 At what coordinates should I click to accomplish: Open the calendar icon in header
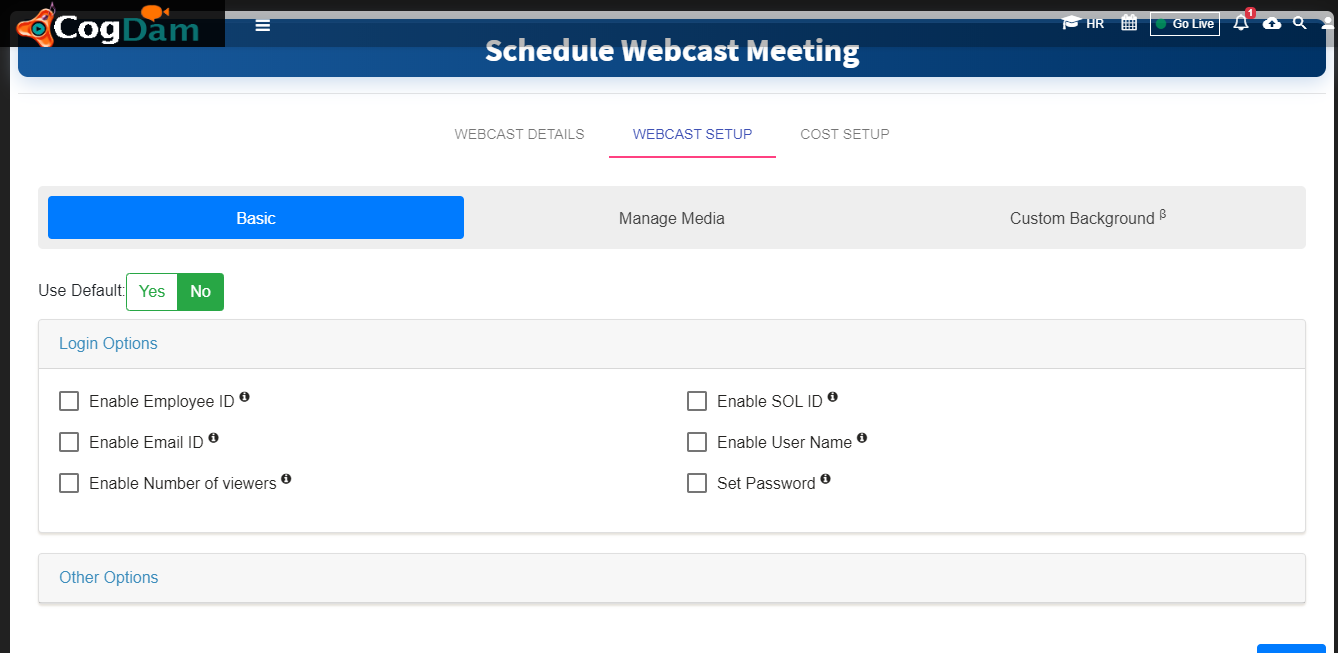[1129, 23]
